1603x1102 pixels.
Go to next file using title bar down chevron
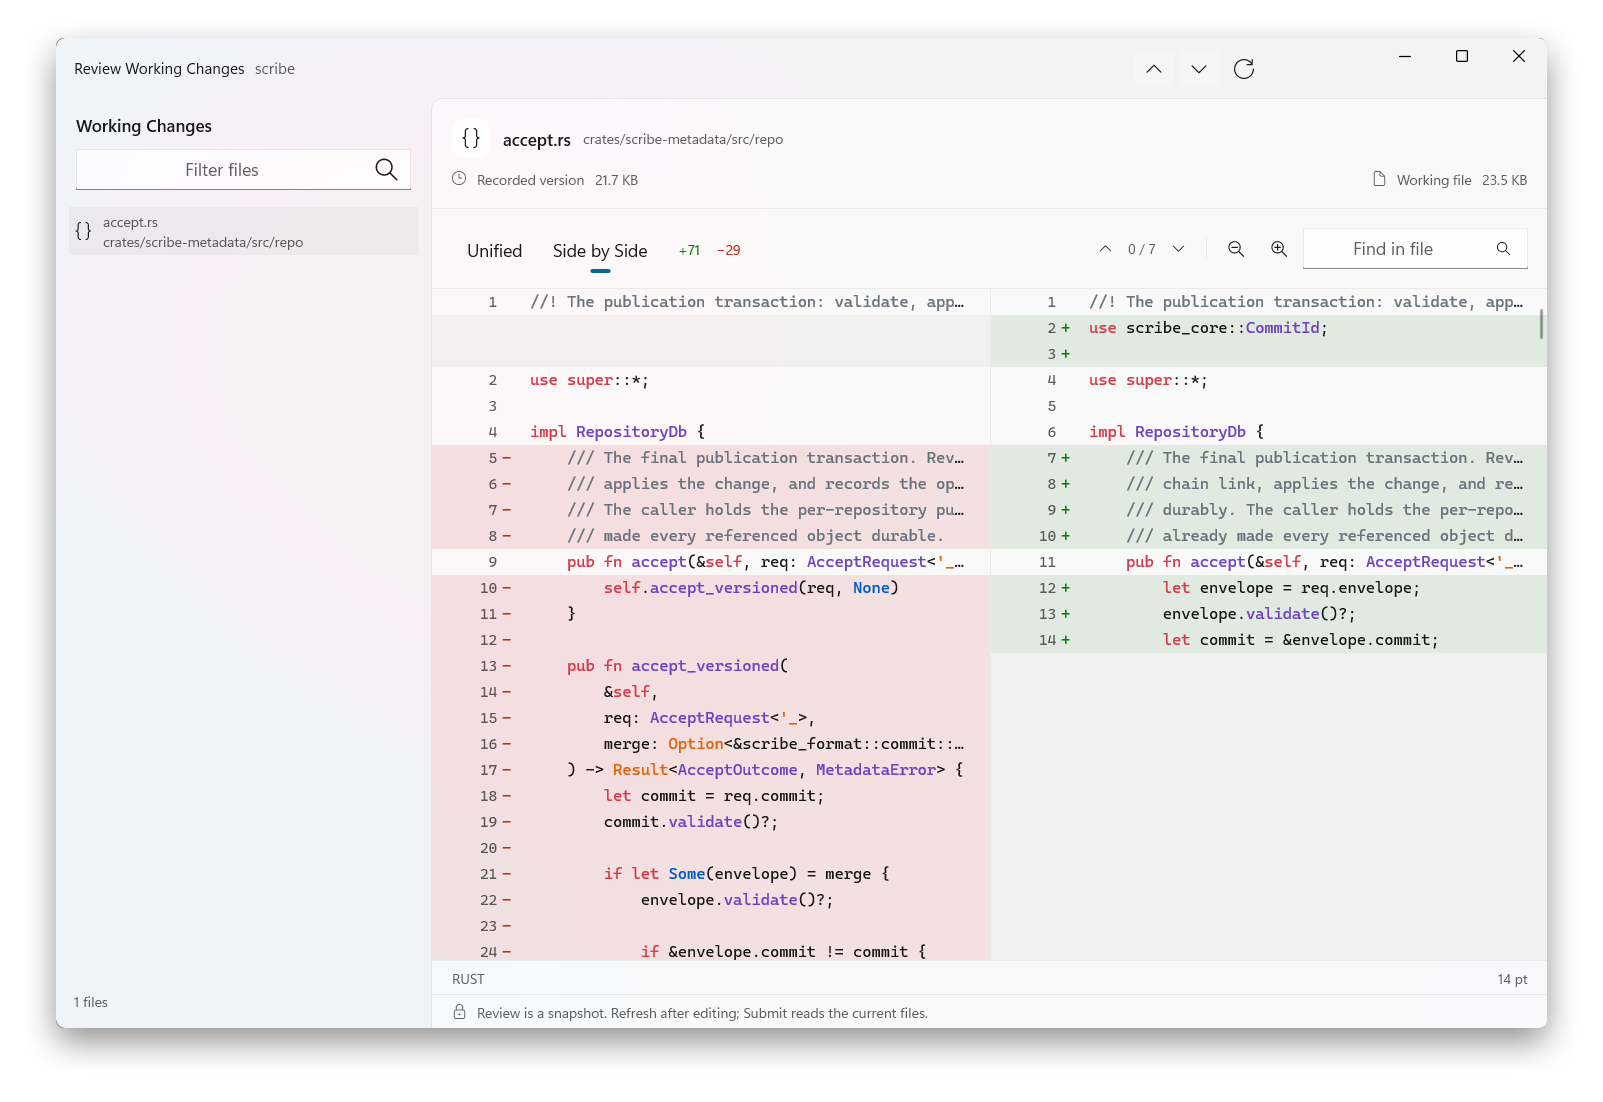[1198, 69]
